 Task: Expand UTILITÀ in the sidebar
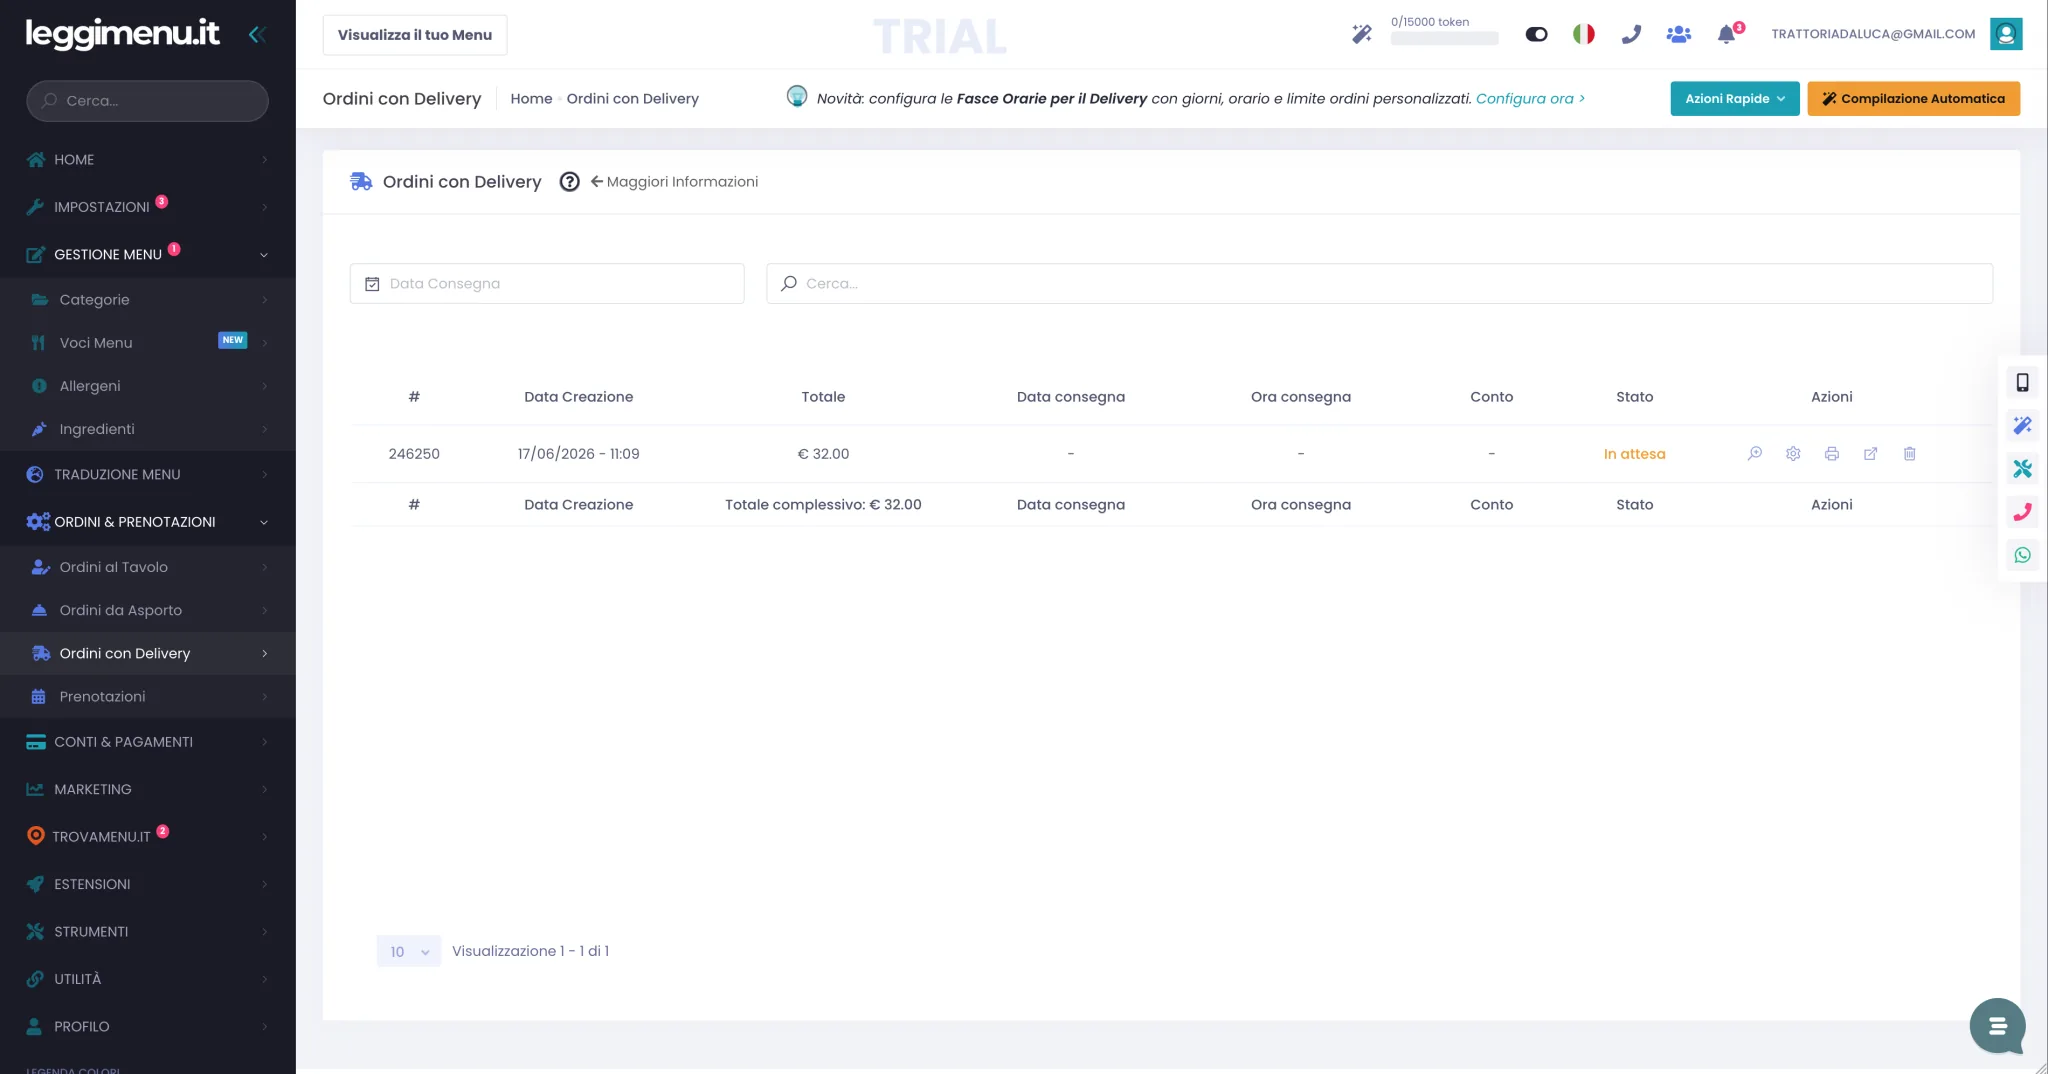(x=148, y=980)
